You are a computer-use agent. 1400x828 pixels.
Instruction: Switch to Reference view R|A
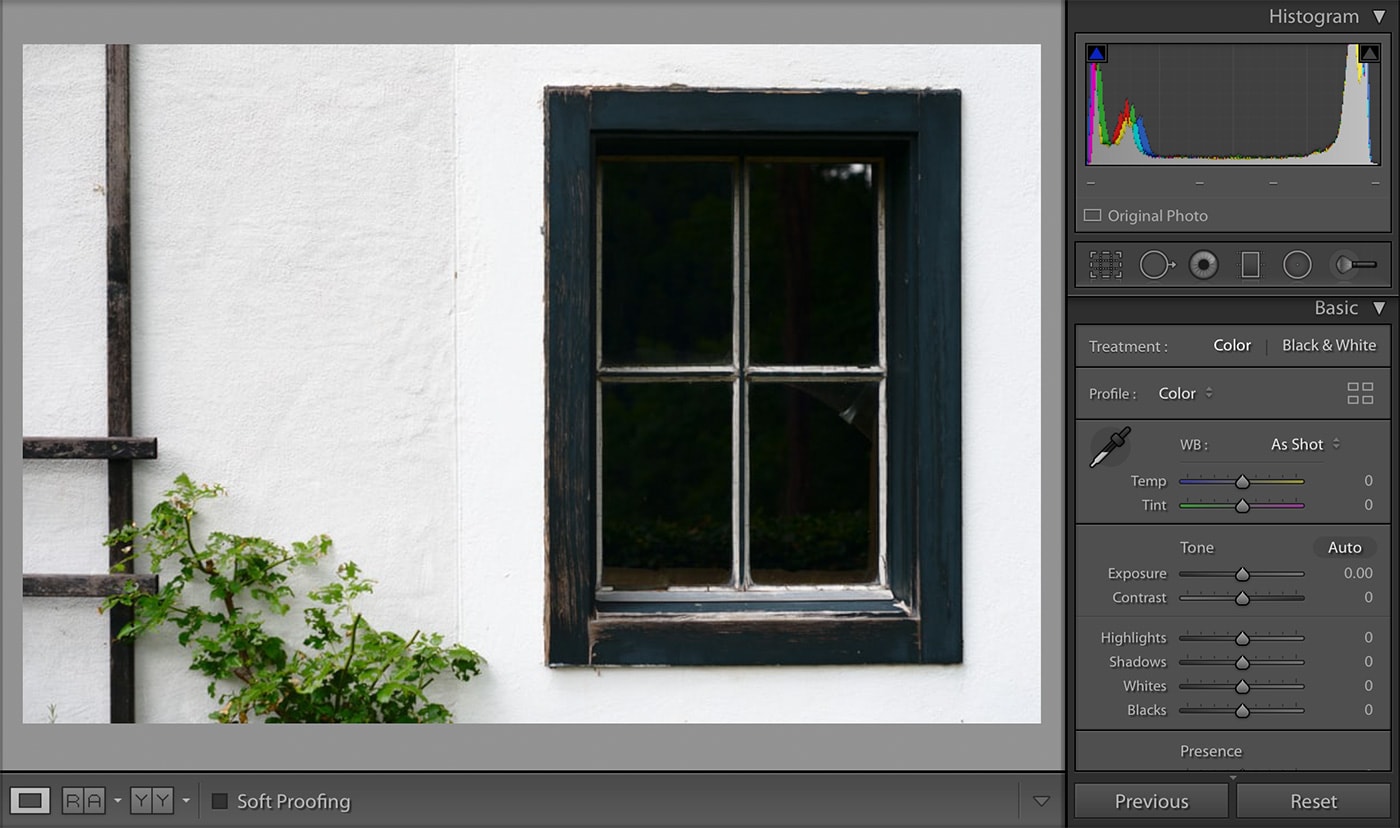click(x=83, y=801)
